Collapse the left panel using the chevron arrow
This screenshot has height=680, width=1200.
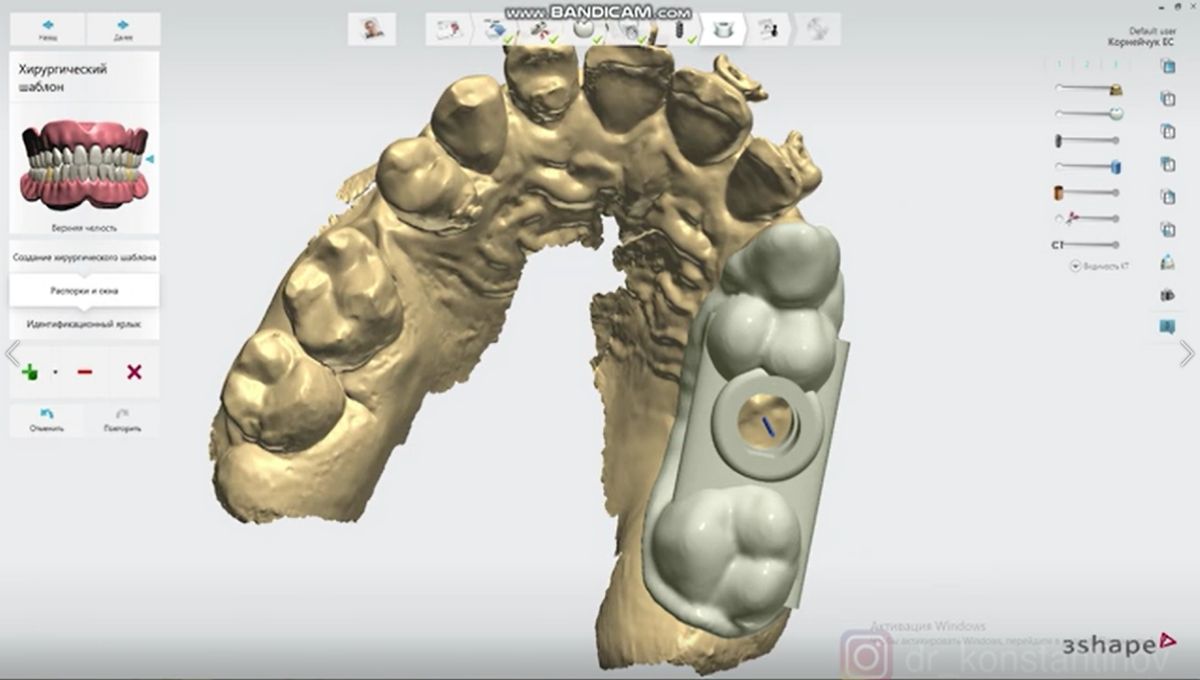pyautogui.click(x=11, y=352)
